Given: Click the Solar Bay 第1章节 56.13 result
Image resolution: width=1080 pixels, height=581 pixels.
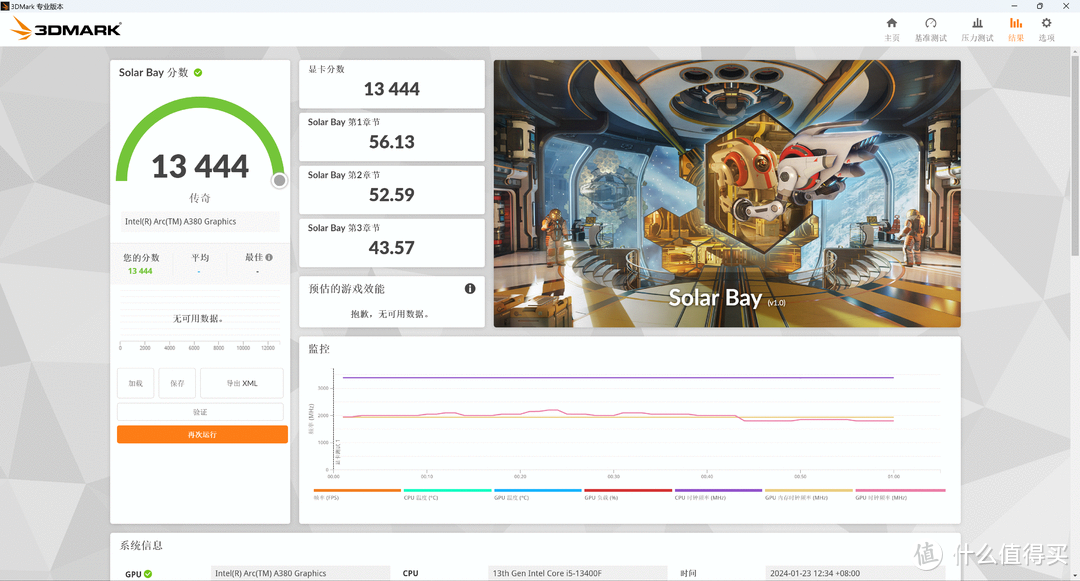Looking at the screenshot, I should [x=391, y=137].
